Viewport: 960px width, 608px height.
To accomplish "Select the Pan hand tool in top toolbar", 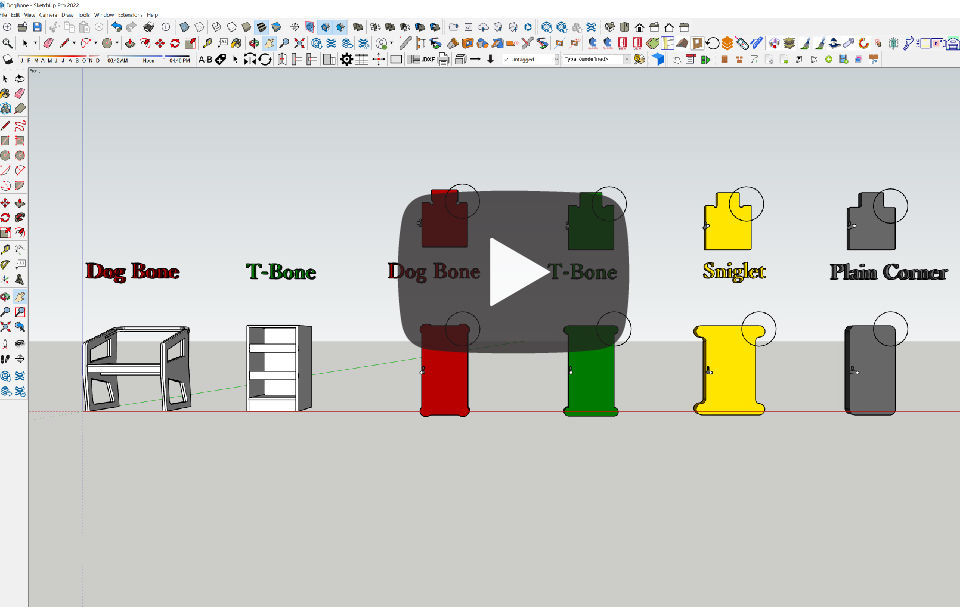I will point(269,43).
